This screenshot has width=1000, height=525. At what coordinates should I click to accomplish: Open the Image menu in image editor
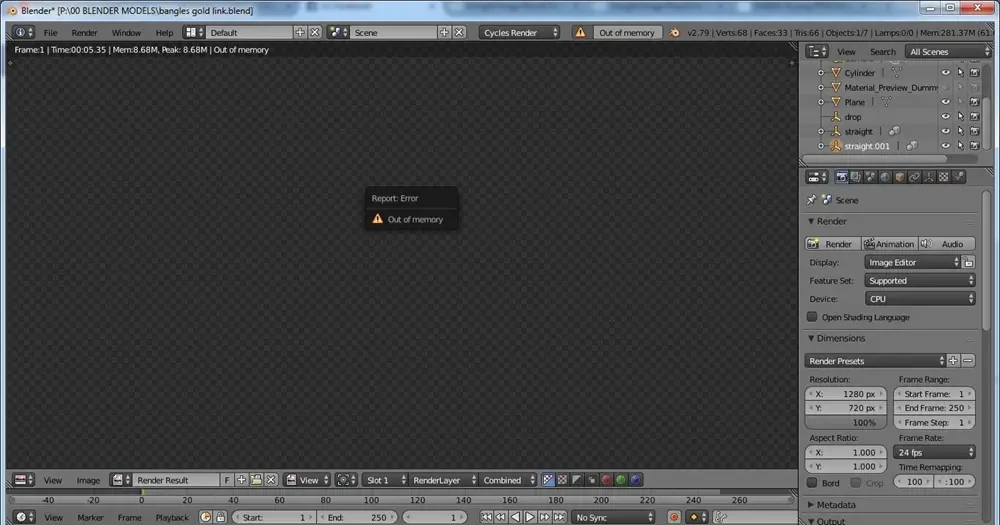(x=88, y=480)
